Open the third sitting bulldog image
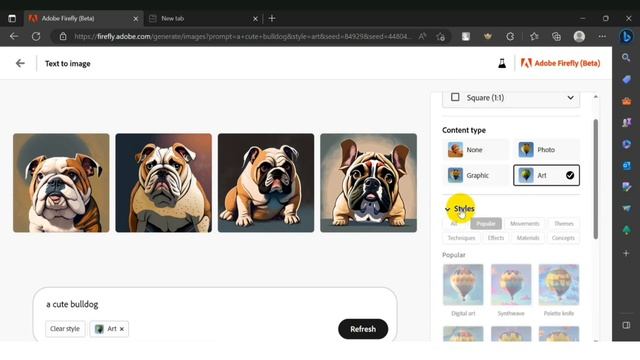Viewport: 640px width, 360px height. tap(266, 183)
